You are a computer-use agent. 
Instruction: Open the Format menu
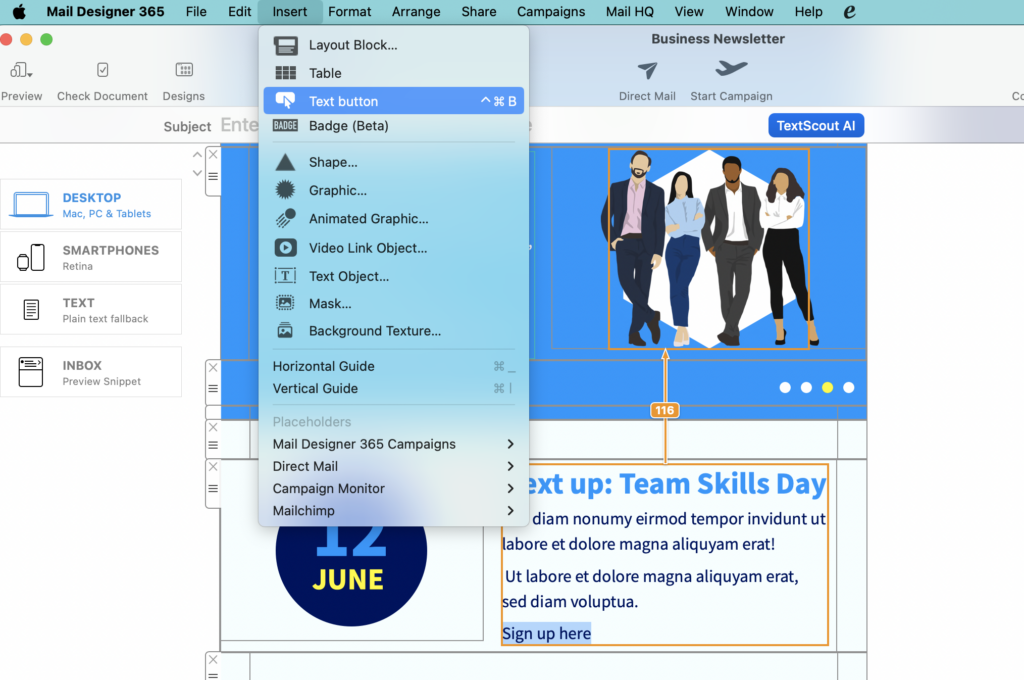(x=349, y=12)
